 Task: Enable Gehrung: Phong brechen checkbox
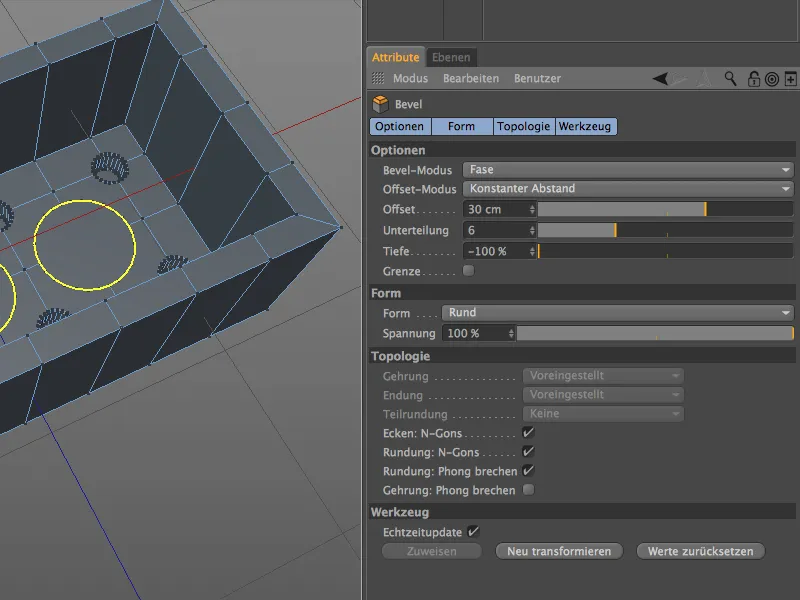(529, 490)
